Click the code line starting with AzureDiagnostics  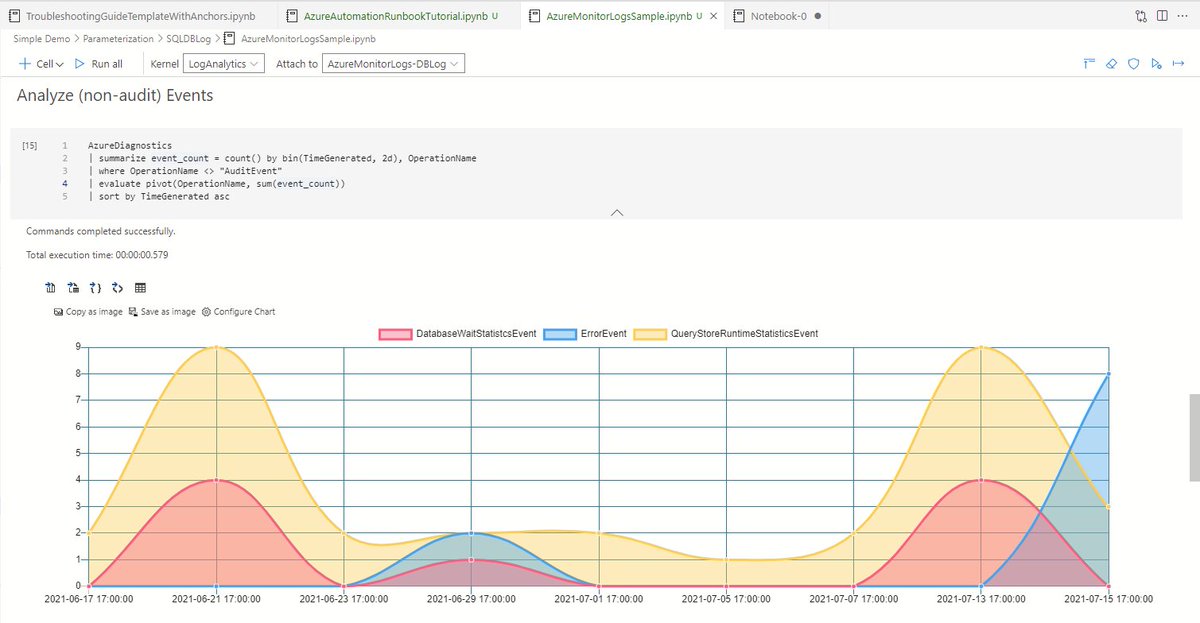130,146
